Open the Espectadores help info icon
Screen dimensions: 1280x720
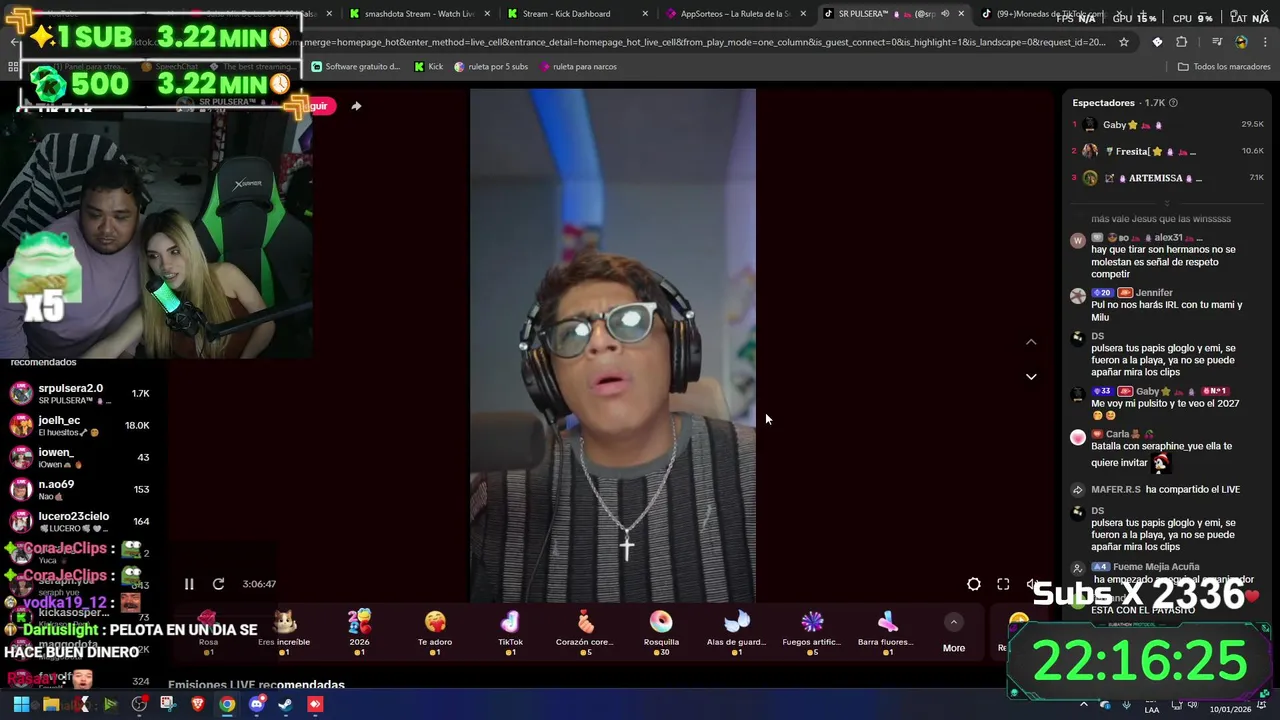(x=1173, y=103)
